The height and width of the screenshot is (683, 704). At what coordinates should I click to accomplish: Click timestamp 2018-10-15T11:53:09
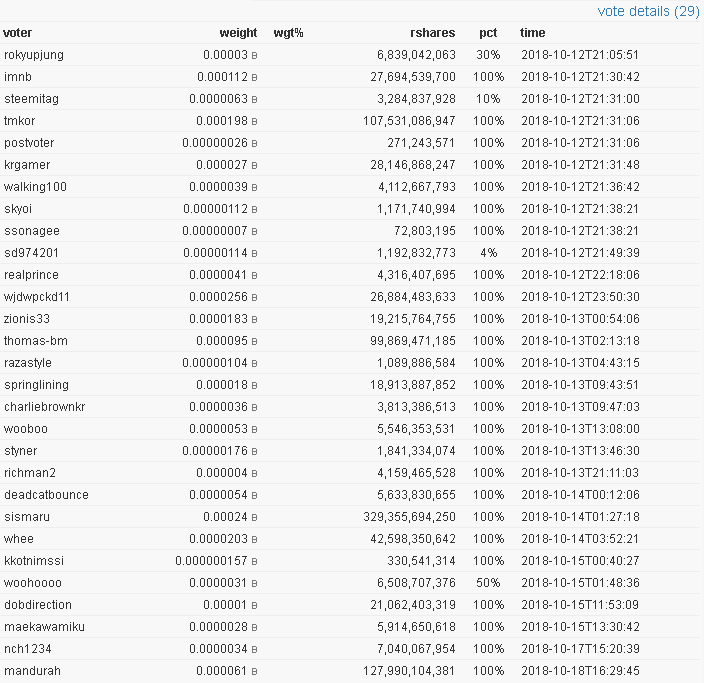click(580, 605)
